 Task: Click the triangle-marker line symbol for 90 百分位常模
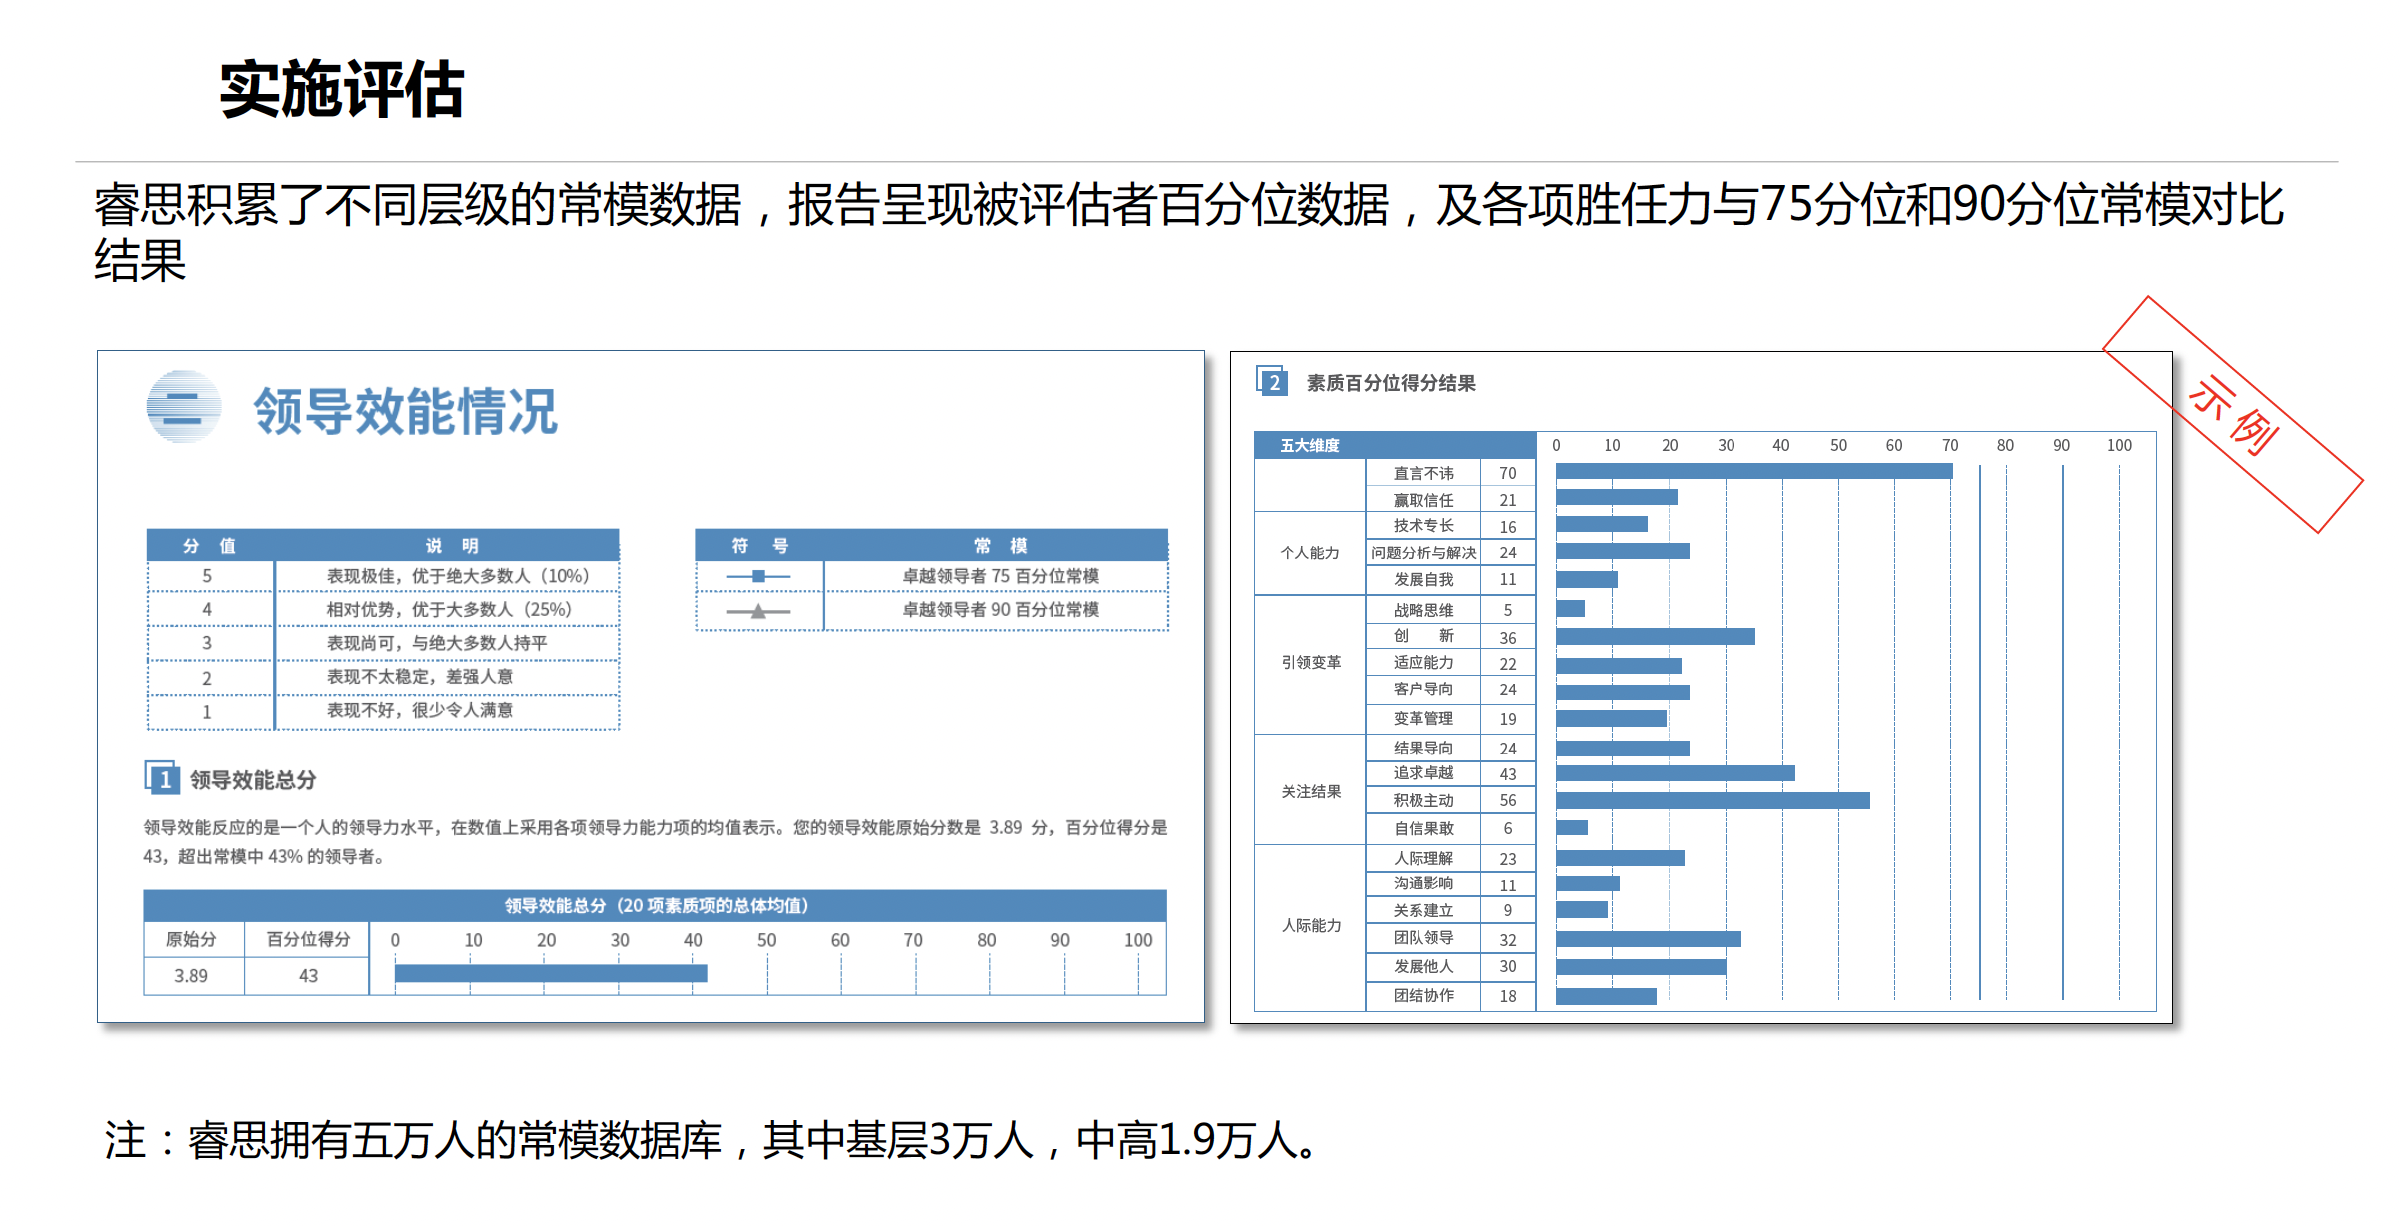(758, 610)
